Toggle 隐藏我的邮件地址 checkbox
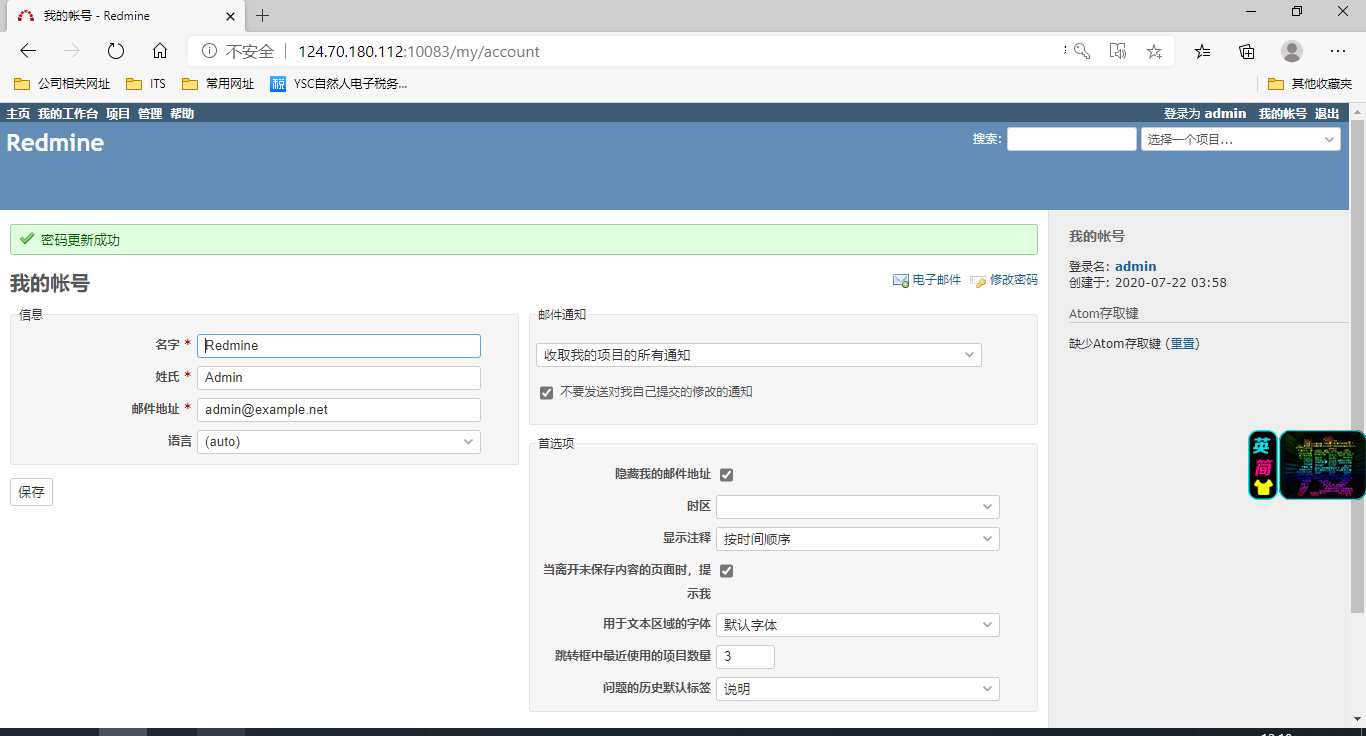The image size is (1366, 736). click(x=727, y=475)
